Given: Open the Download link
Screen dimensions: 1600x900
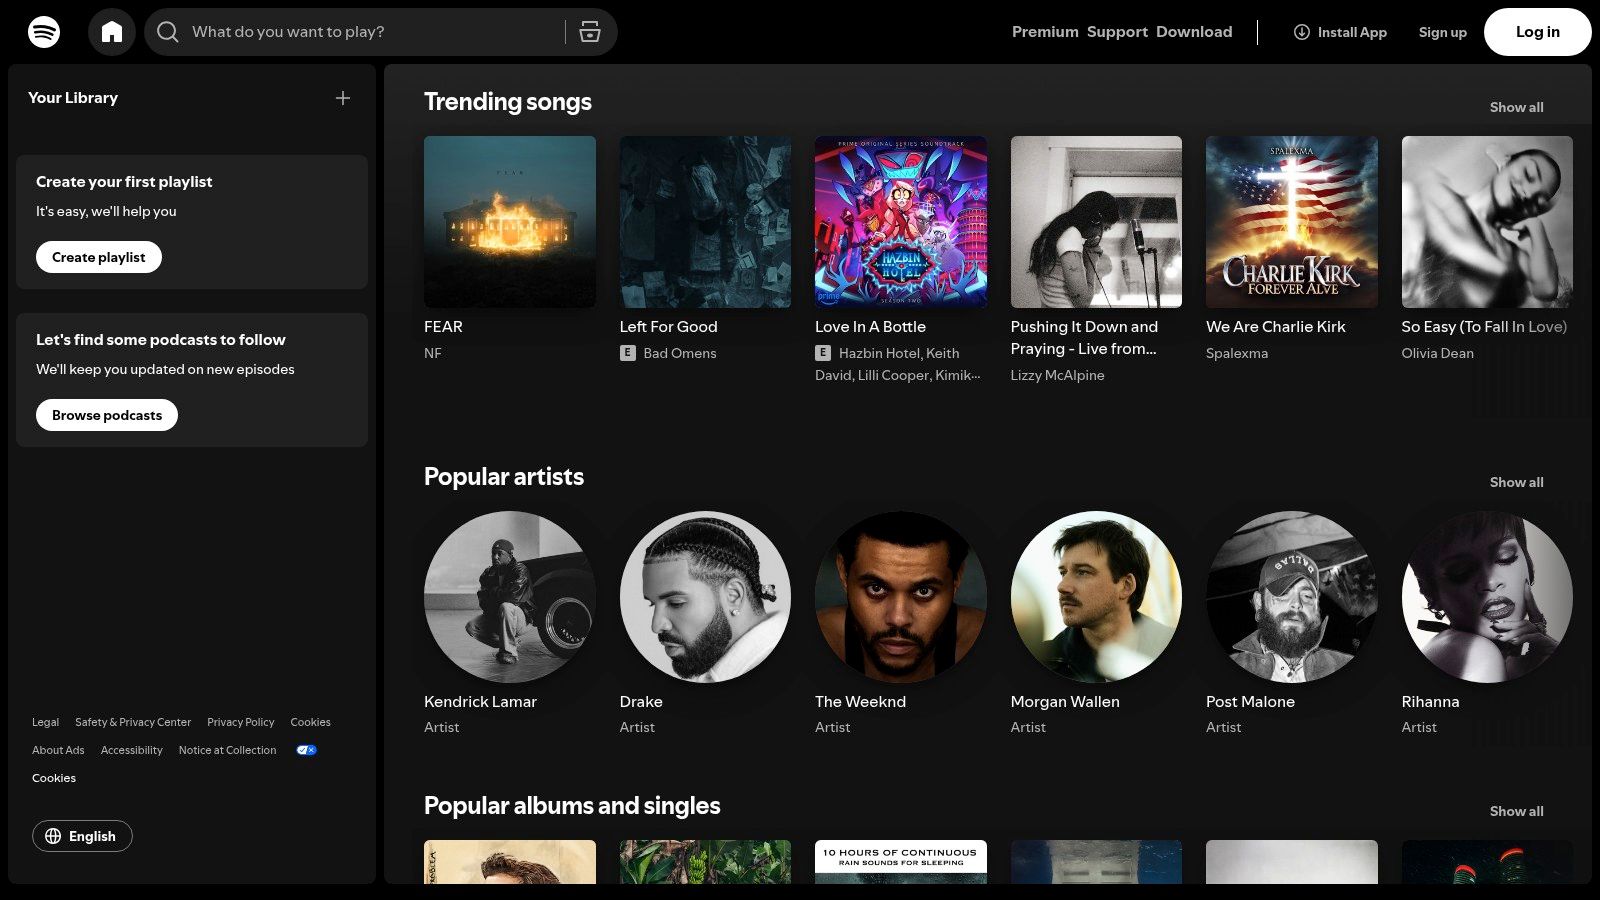Looking at the screenshot, I should (x=1194, y=32).
